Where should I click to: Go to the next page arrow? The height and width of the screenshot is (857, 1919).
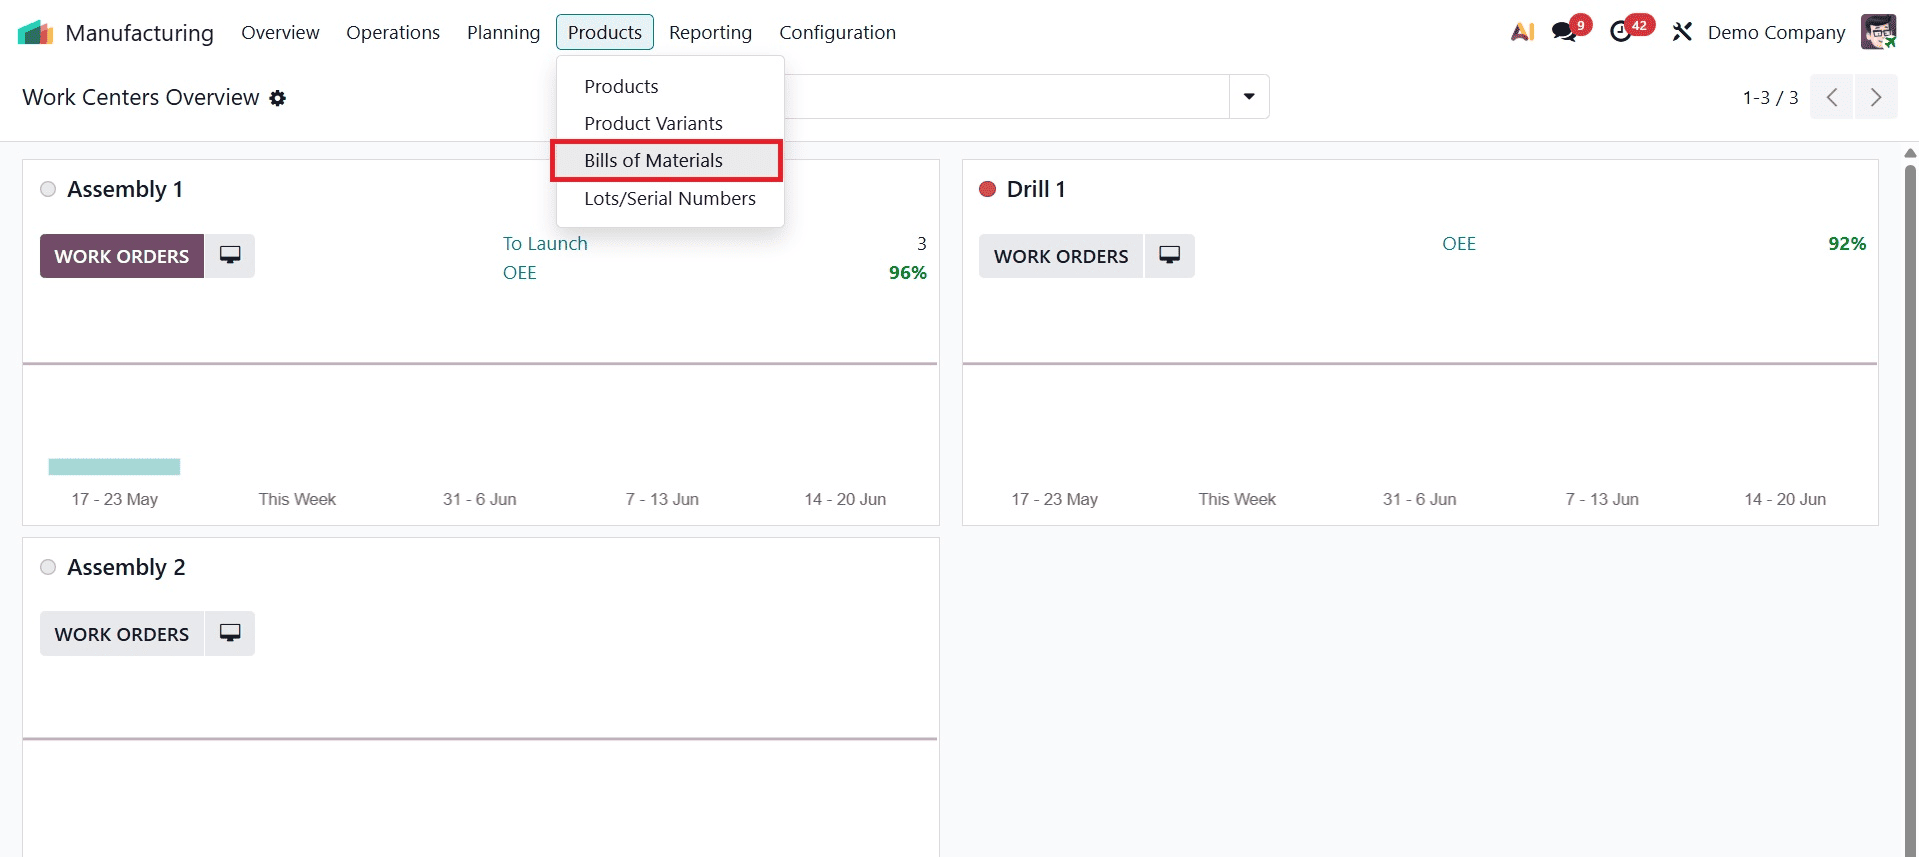coord(1876,97)
